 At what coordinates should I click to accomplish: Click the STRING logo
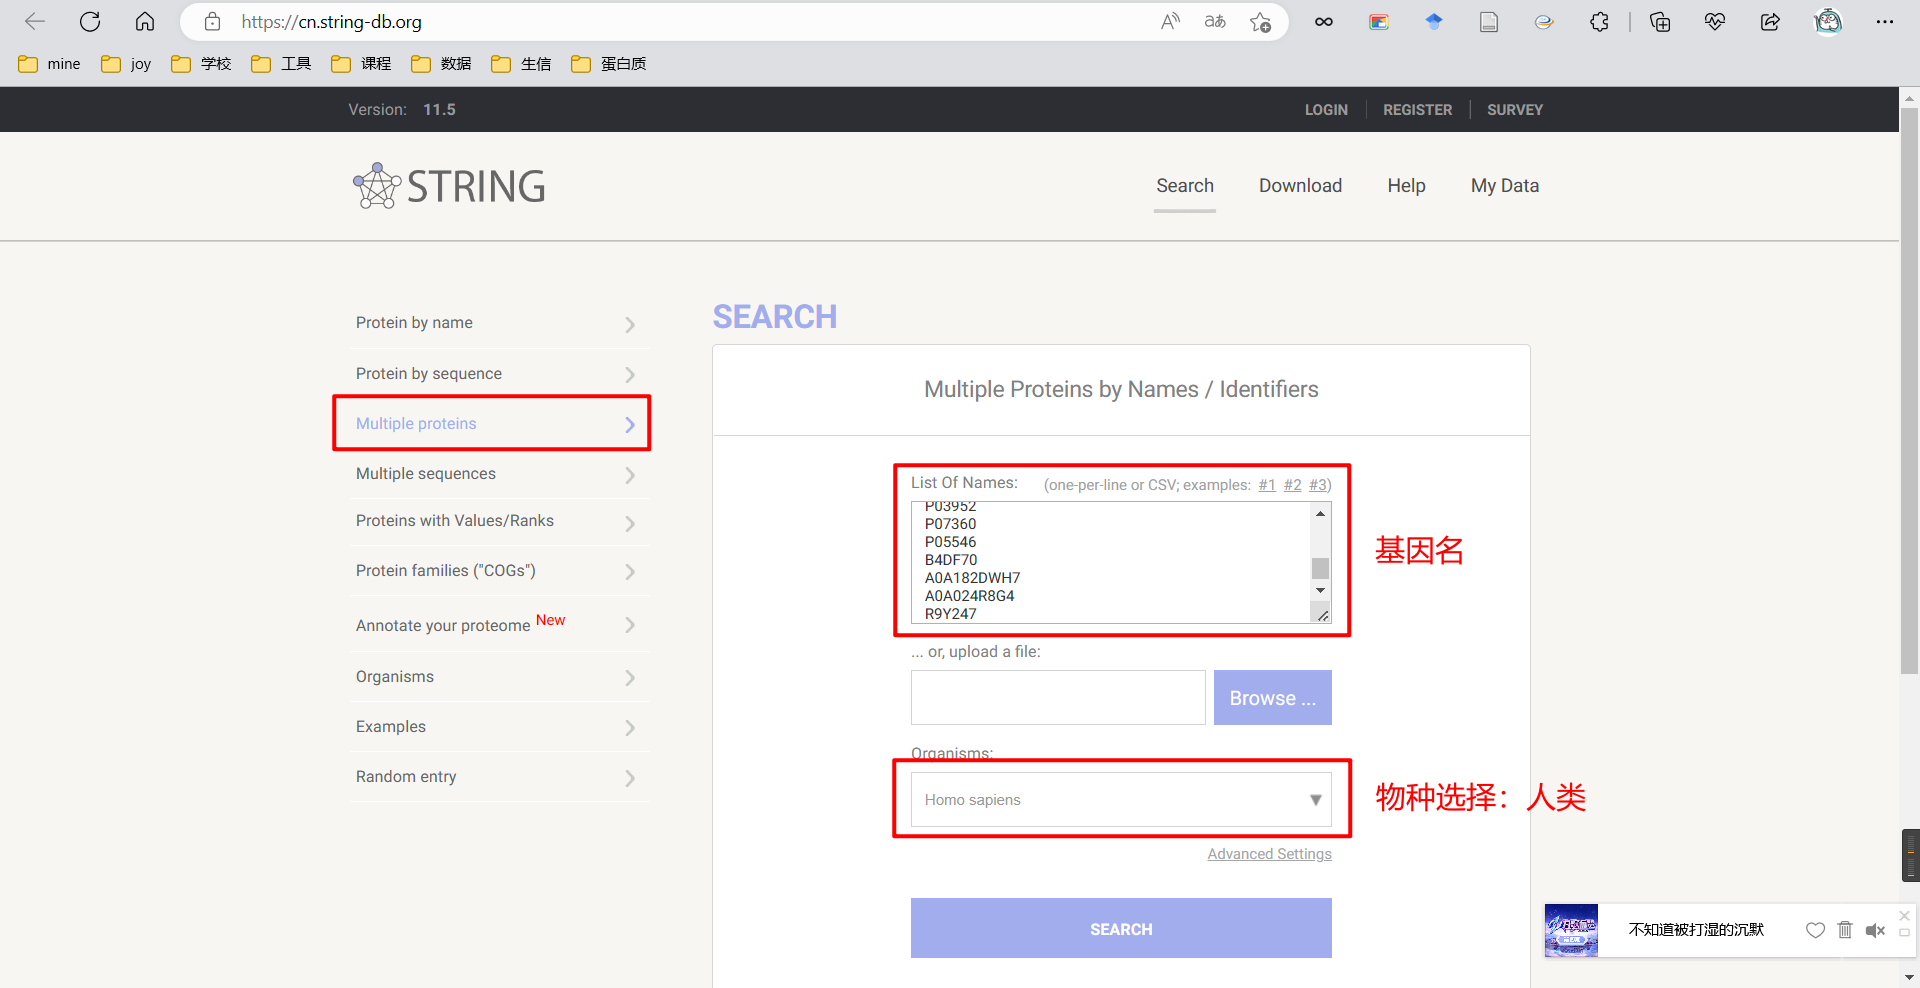449,186
